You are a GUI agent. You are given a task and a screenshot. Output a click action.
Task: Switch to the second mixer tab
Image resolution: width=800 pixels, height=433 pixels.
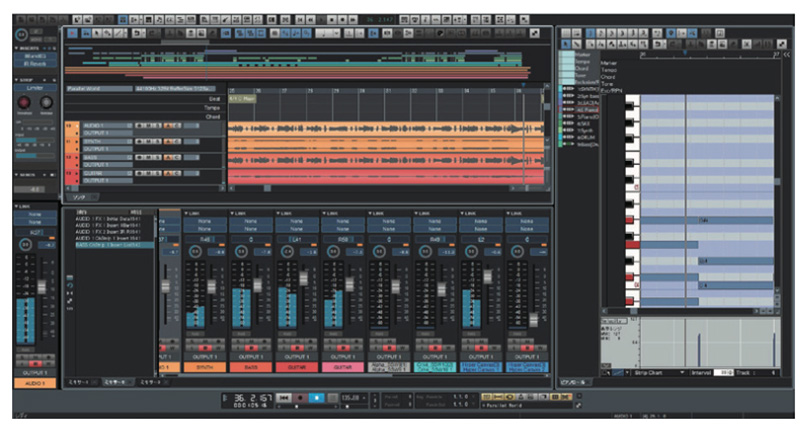116,382
